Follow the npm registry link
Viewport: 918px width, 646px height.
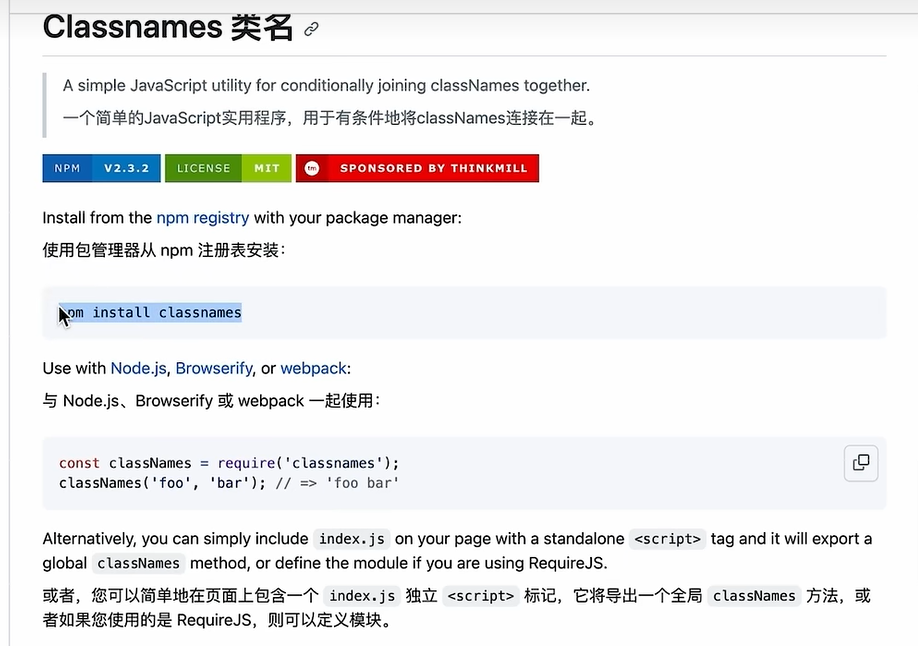pyautogui.click(x=203, y=218)
